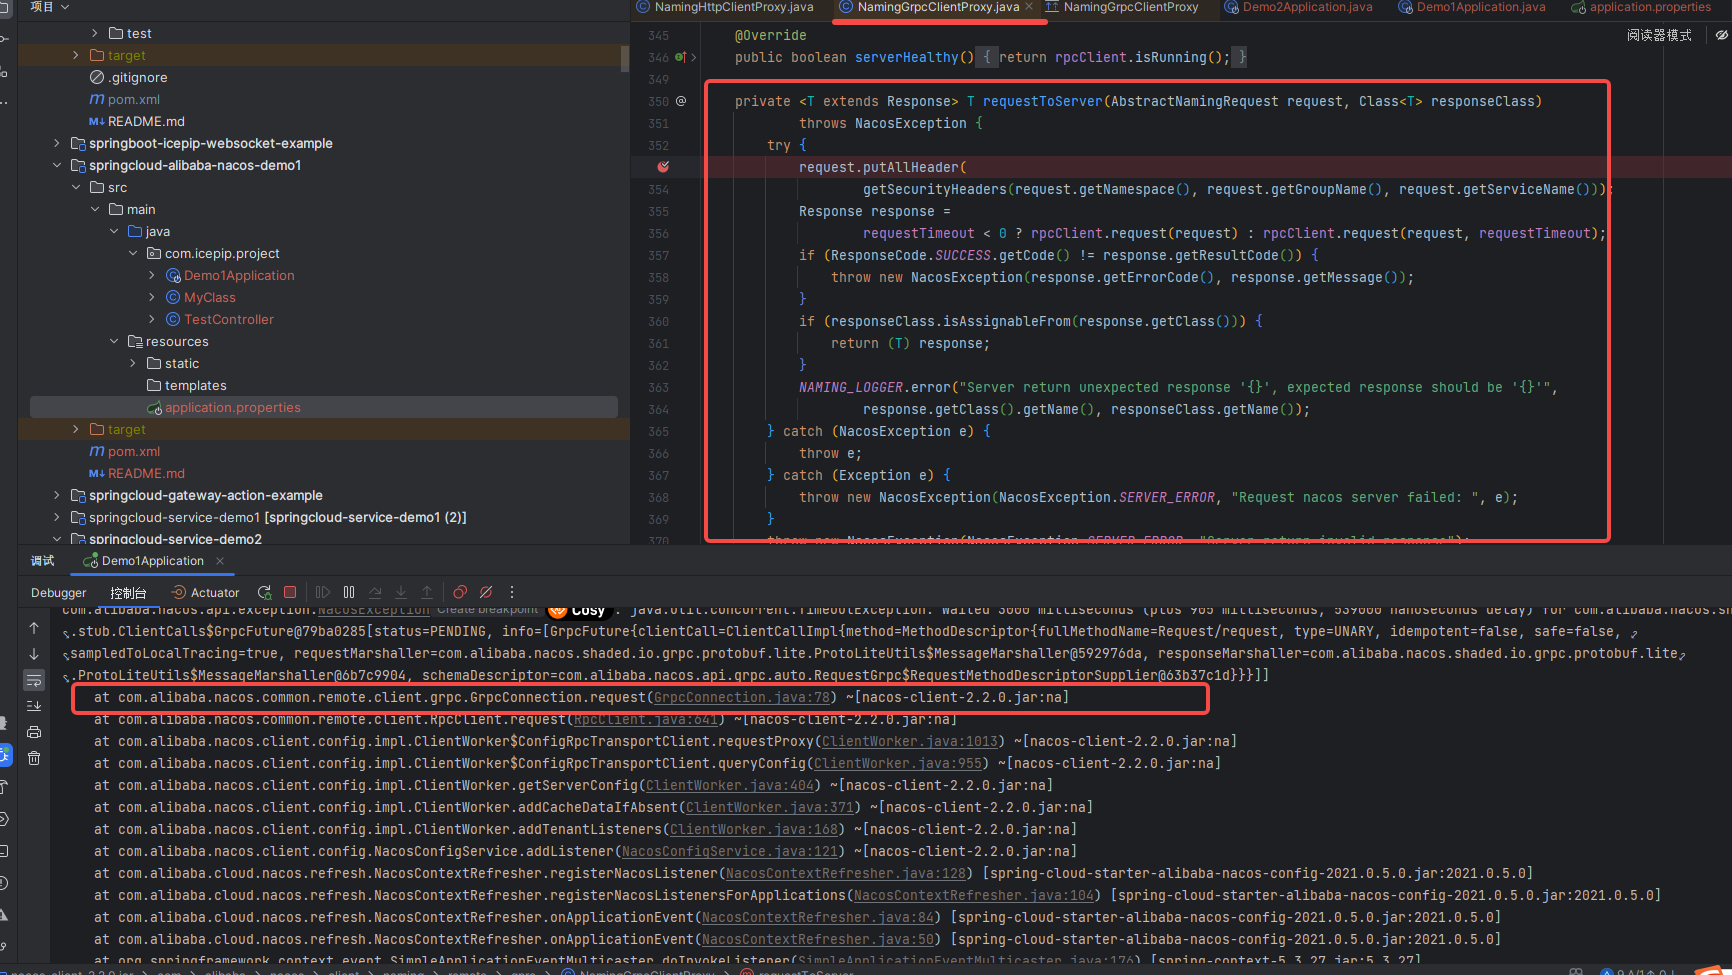Viewport: 1732px width, 975px height.
Task: Stop the running debug session
Action: (290, 592)
